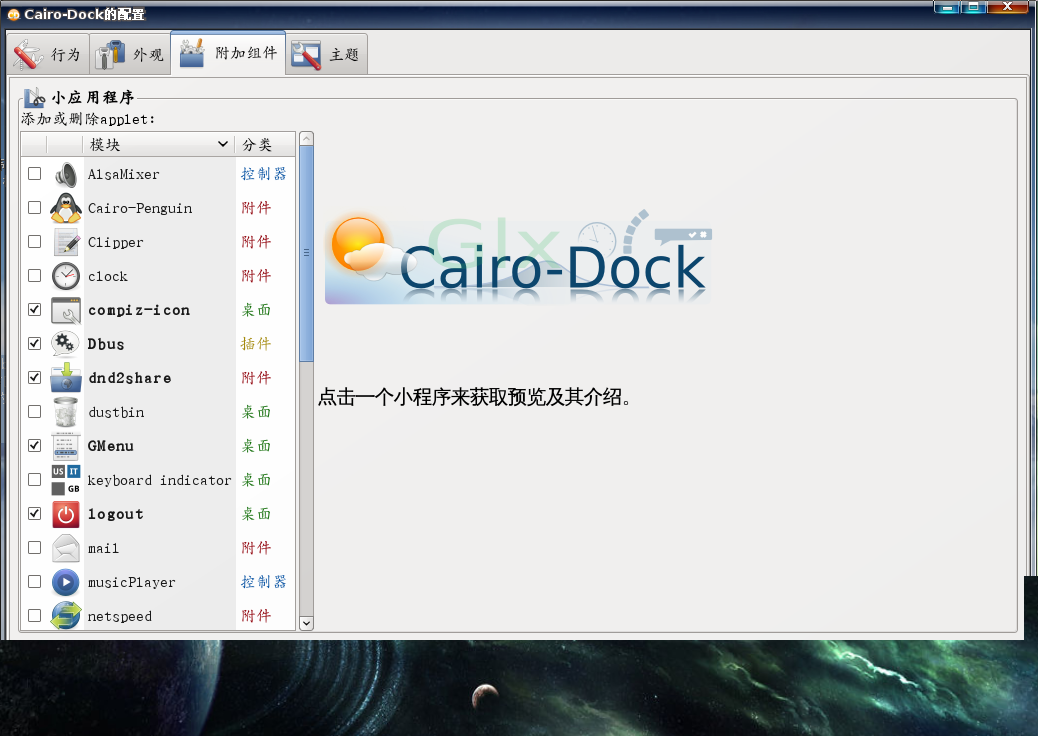Enable the clock checkbox
The height and width of the screenshot is (736, 1038).
point(34,276)
